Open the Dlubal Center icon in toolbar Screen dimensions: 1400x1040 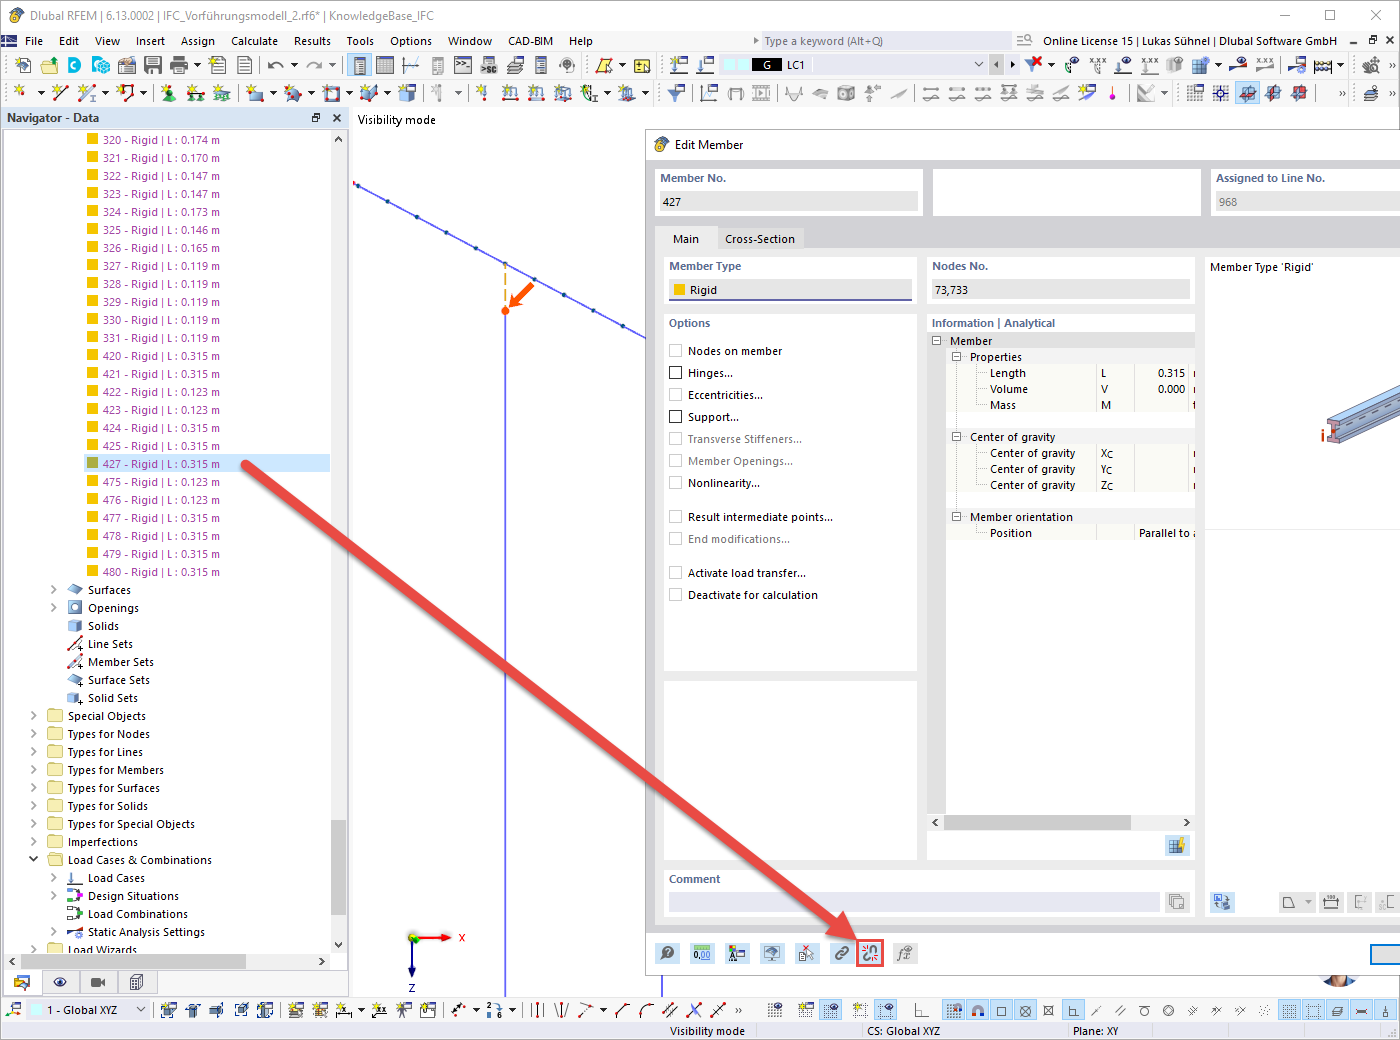coord(74,65)
